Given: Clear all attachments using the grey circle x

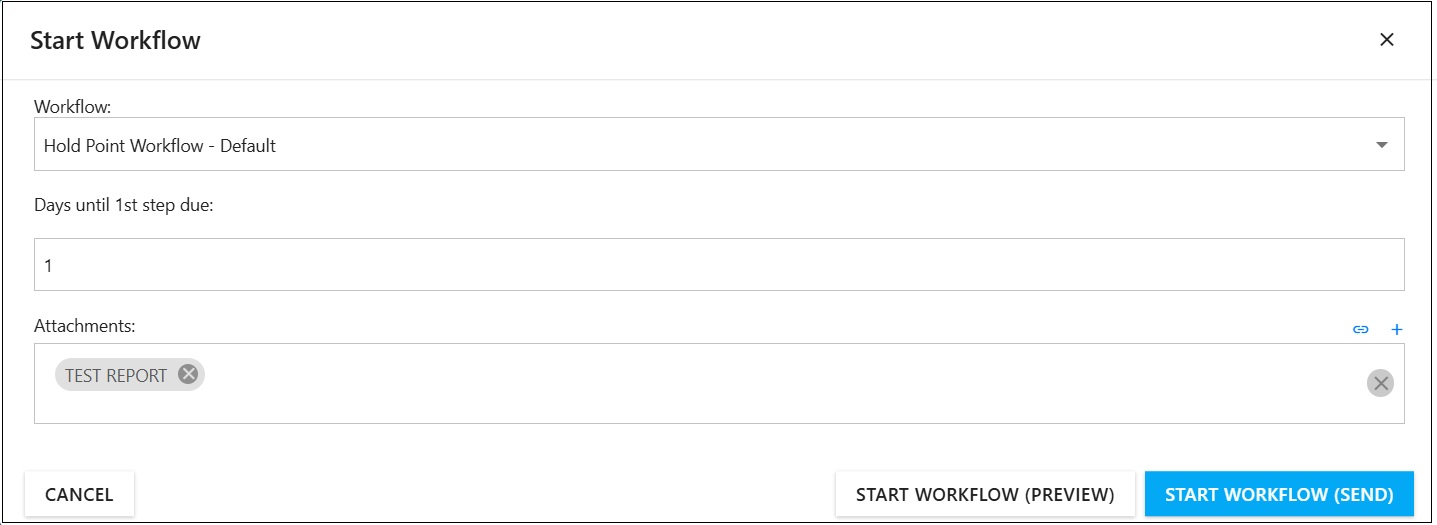Looking at the screenshot, I should click(1380, 383).
